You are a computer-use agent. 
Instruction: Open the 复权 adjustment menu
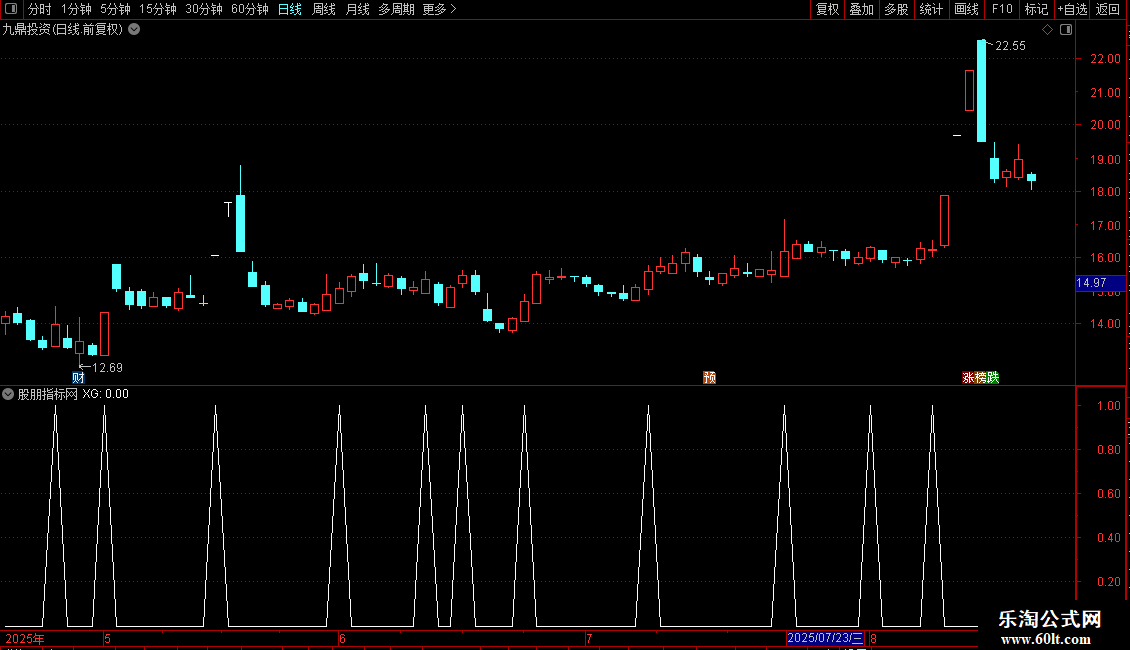coord(827,9)
